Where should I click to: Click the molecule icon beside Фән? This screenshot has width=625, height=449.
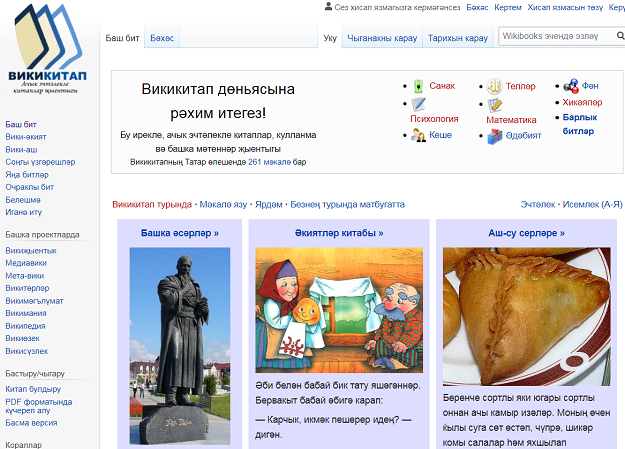coord(571,86)
